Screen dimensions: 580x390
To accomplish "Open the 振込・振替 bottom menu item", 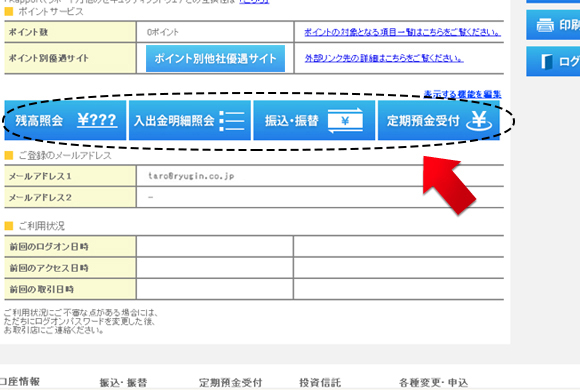I will [x=123, y=383].
